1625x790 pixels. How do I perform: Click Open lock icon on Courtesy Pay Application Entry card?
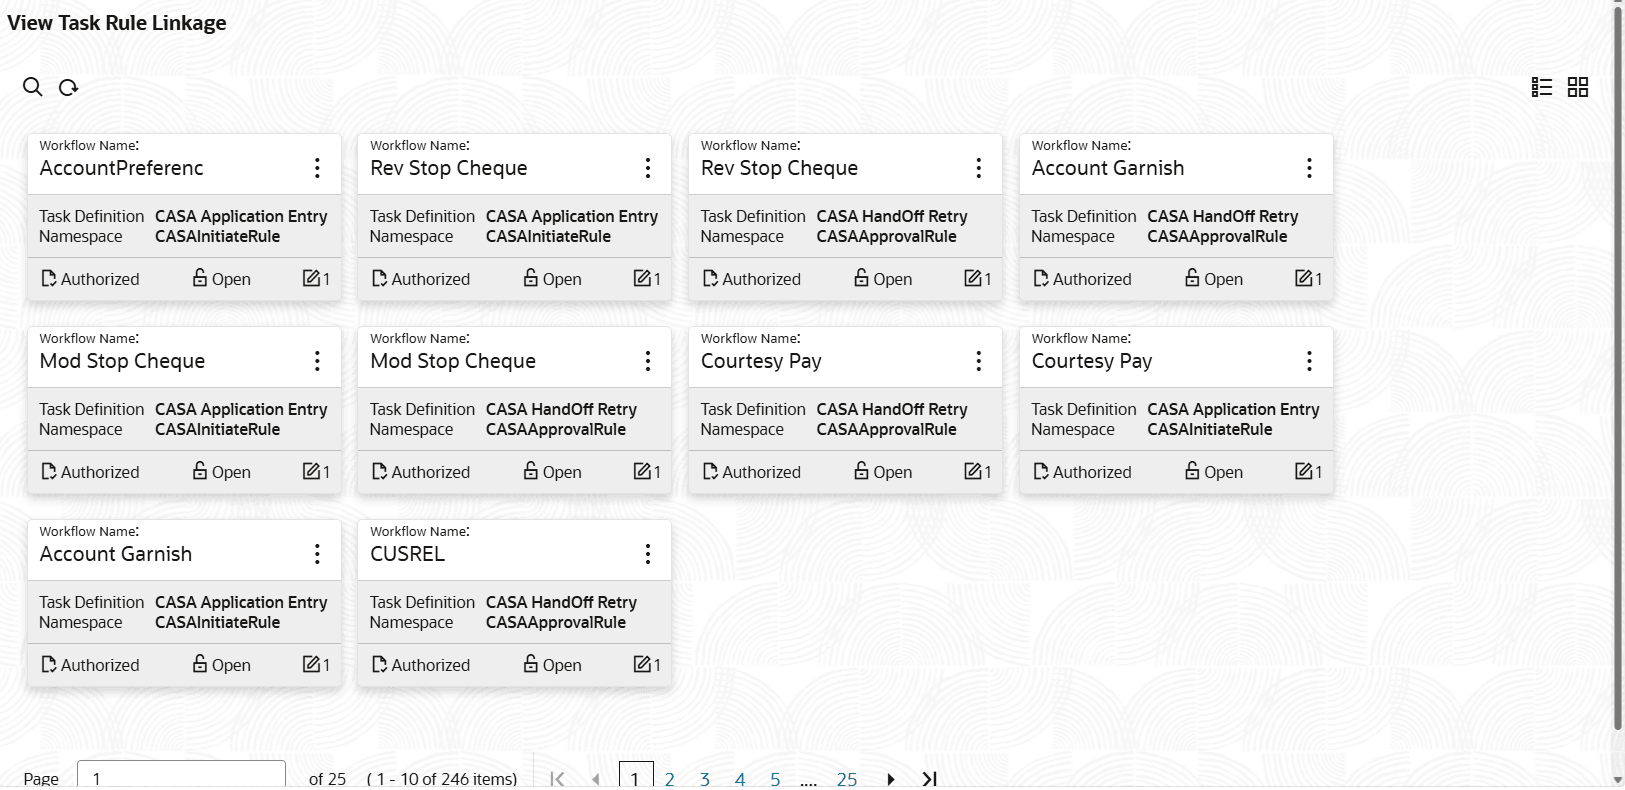pos(1192,470)
